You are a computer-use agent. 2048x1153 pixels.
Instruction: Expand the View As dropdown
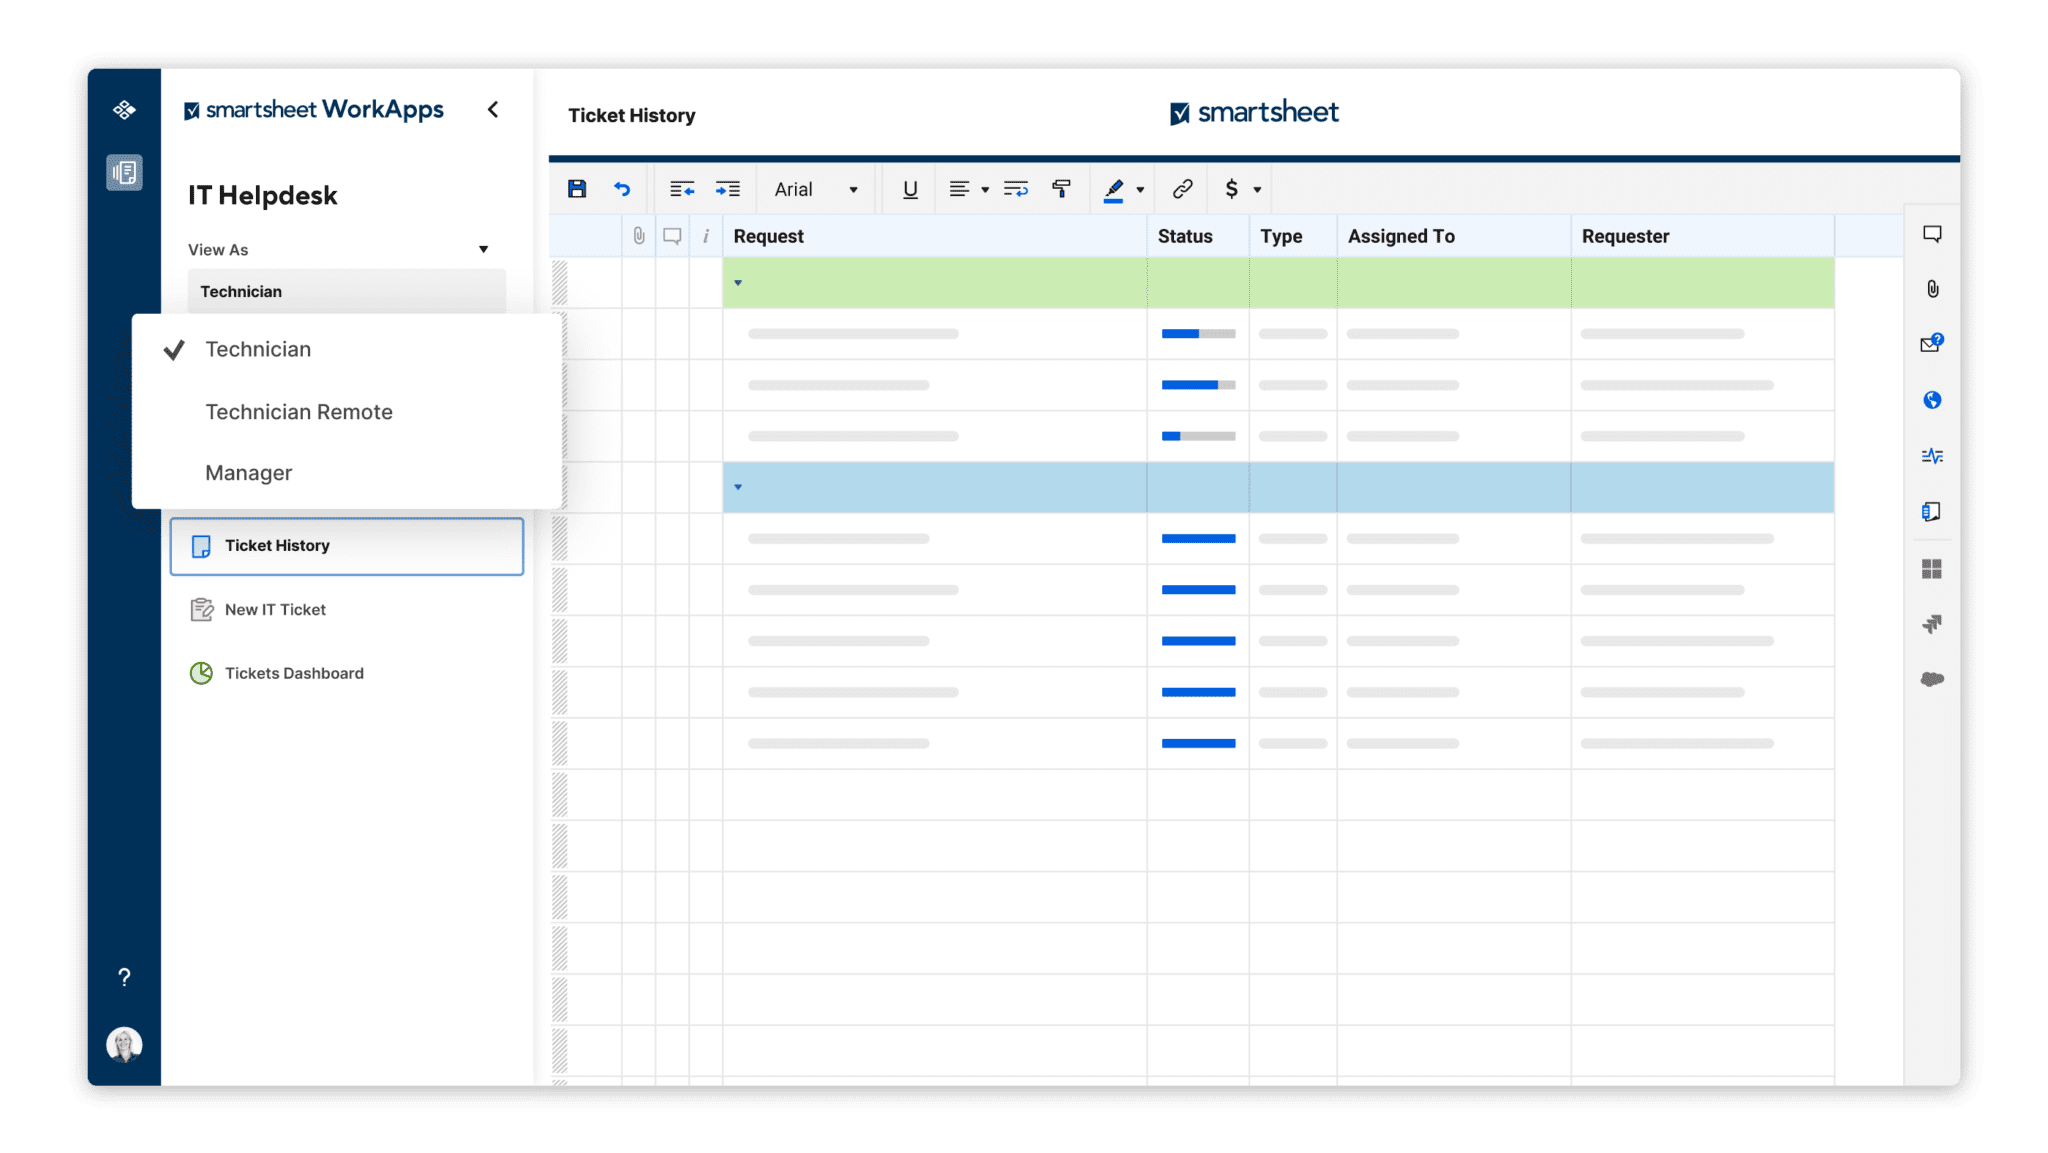[483, 249]
